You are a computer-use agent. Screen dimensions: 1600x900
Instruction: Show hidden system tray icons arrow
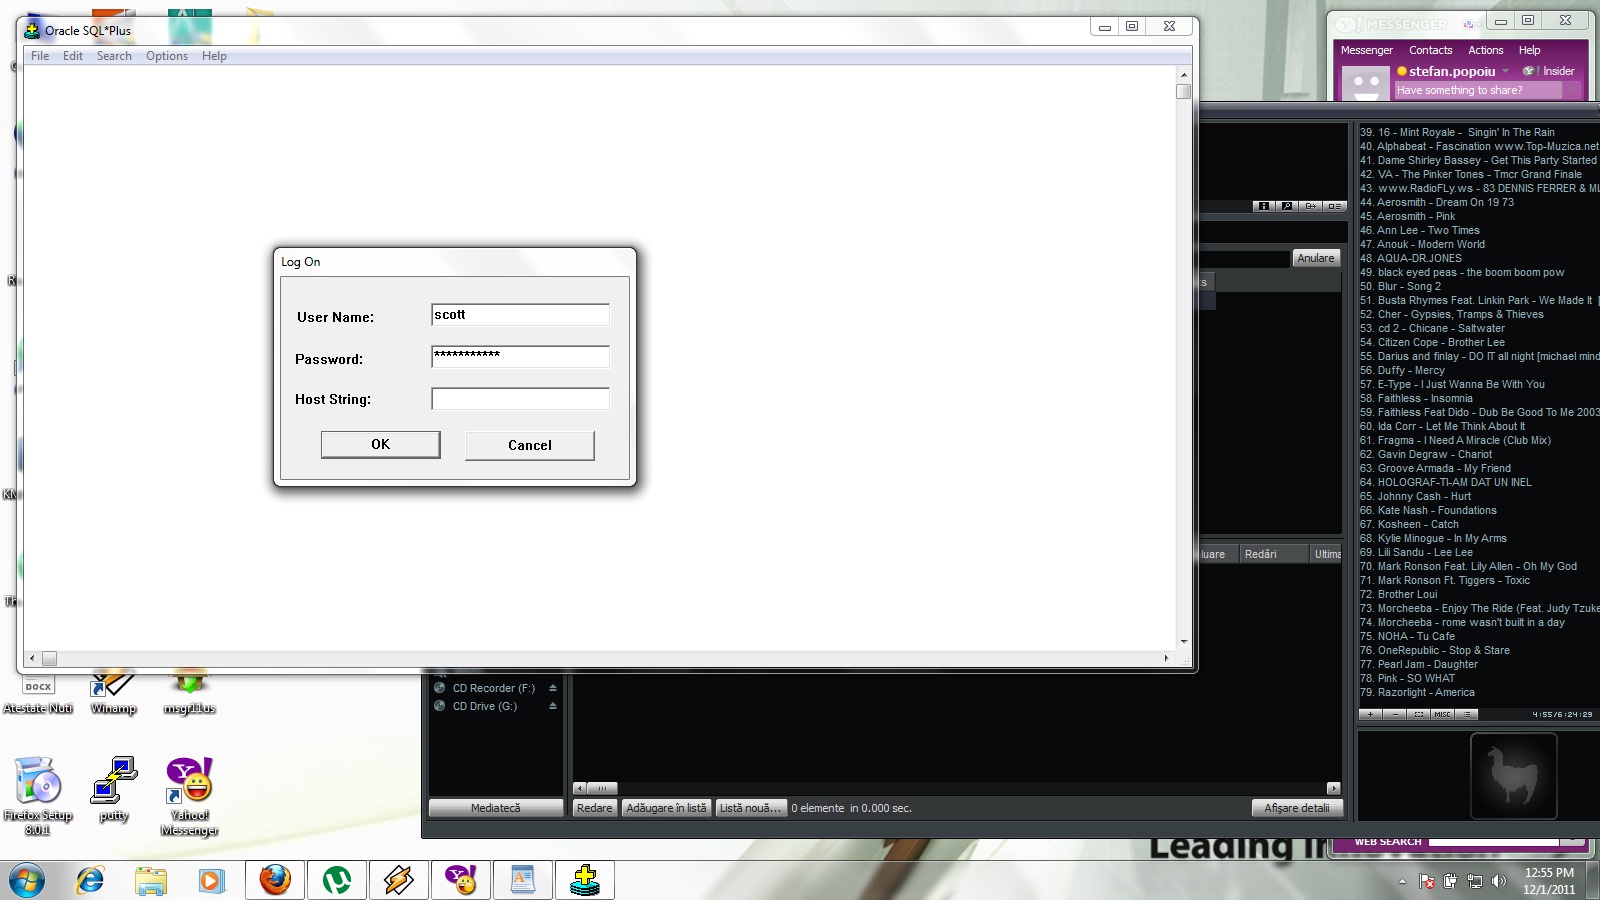click(1402, 881)
